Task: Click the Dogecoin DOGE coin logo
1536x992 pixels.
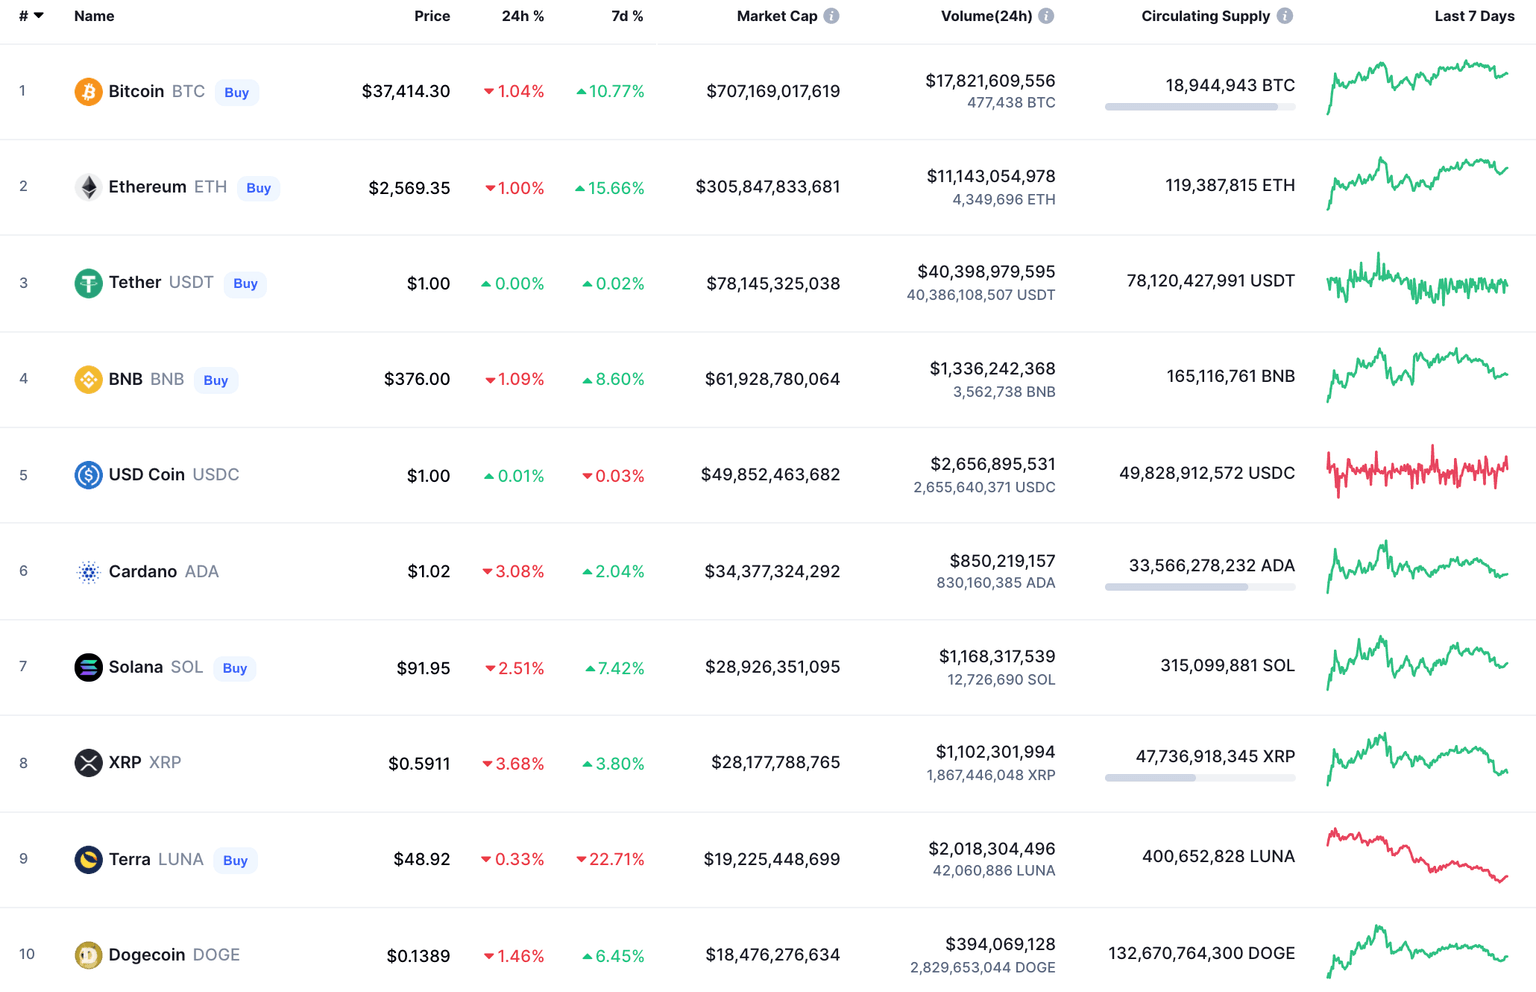Action: (88, 955)
